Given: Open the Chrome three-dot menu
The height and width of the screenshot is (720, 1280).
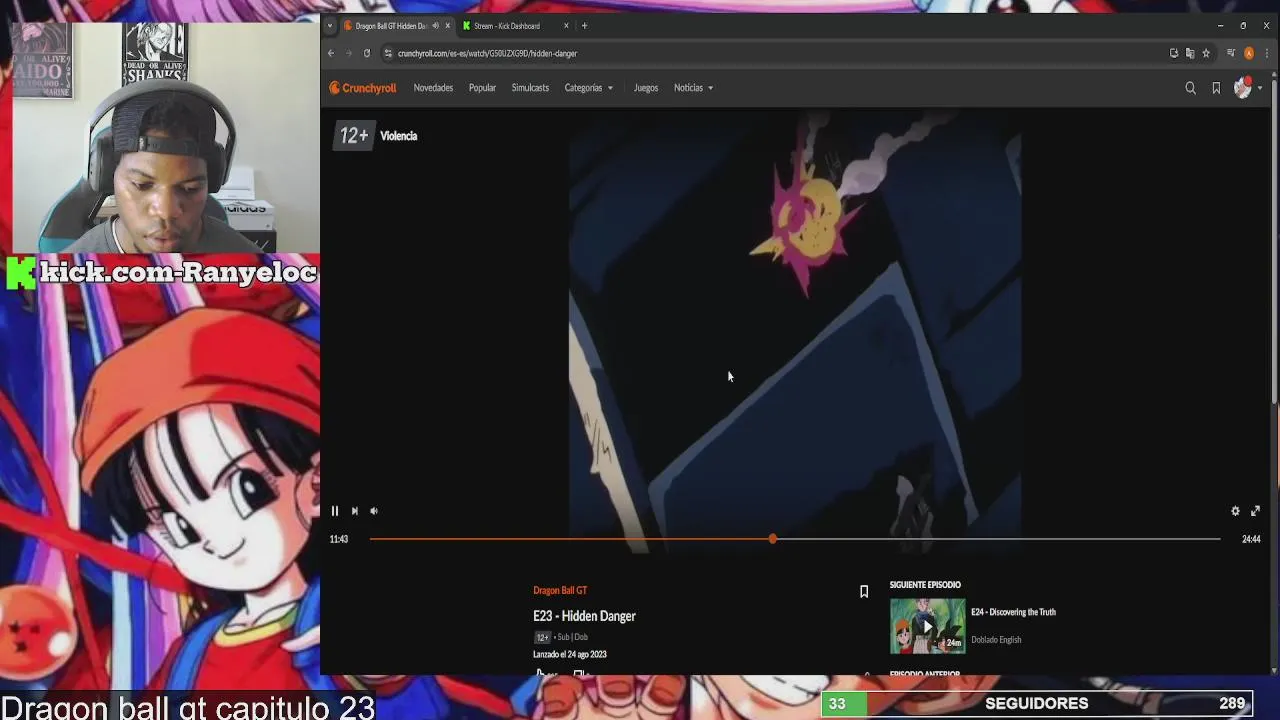Looking at the screenshot, I should (1266, 53).
